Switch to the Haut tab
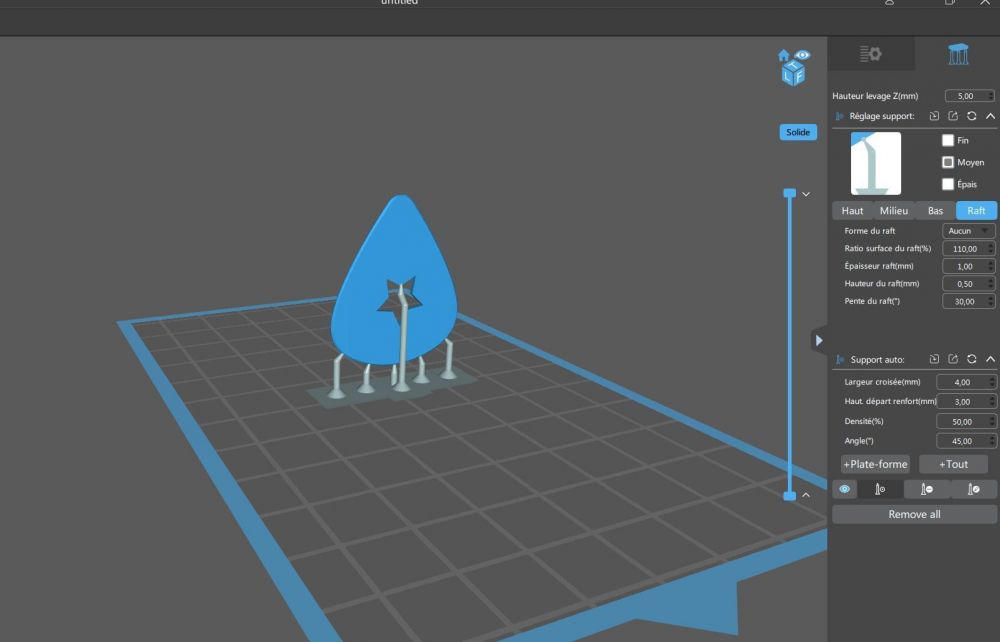Viewport: 1000px width, 642px height. coord(852,210)
